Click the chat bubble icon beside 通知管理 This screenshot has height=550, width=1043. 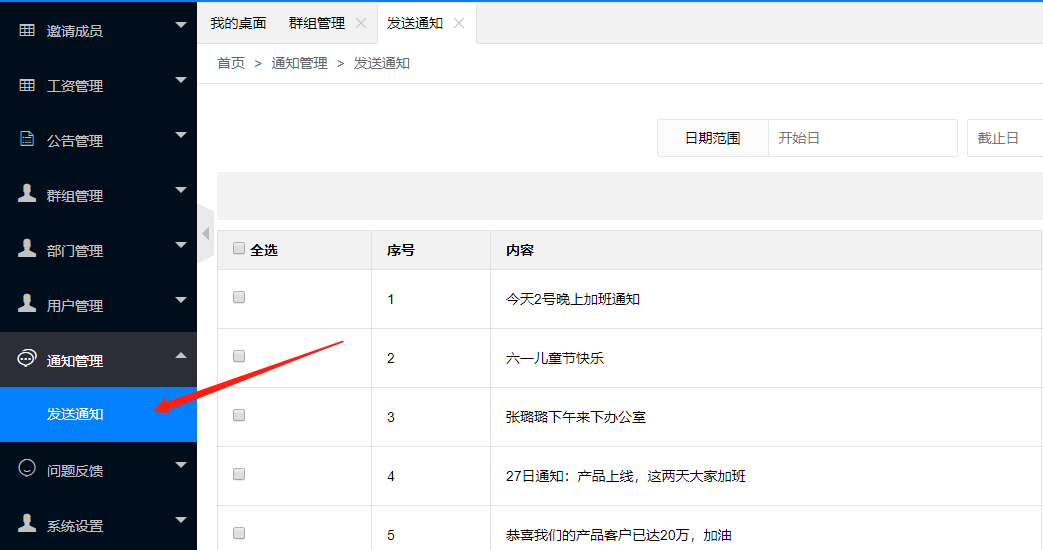point(27,359)
